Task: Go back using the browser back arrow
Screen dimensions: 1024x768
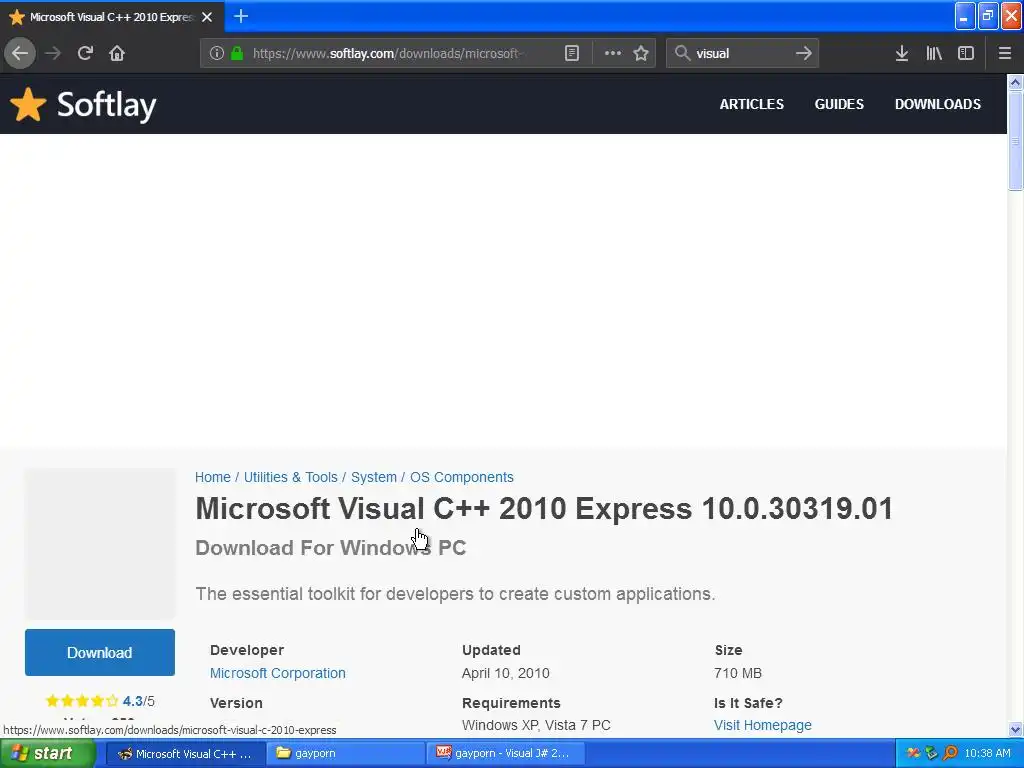Action: coord(20,53)
